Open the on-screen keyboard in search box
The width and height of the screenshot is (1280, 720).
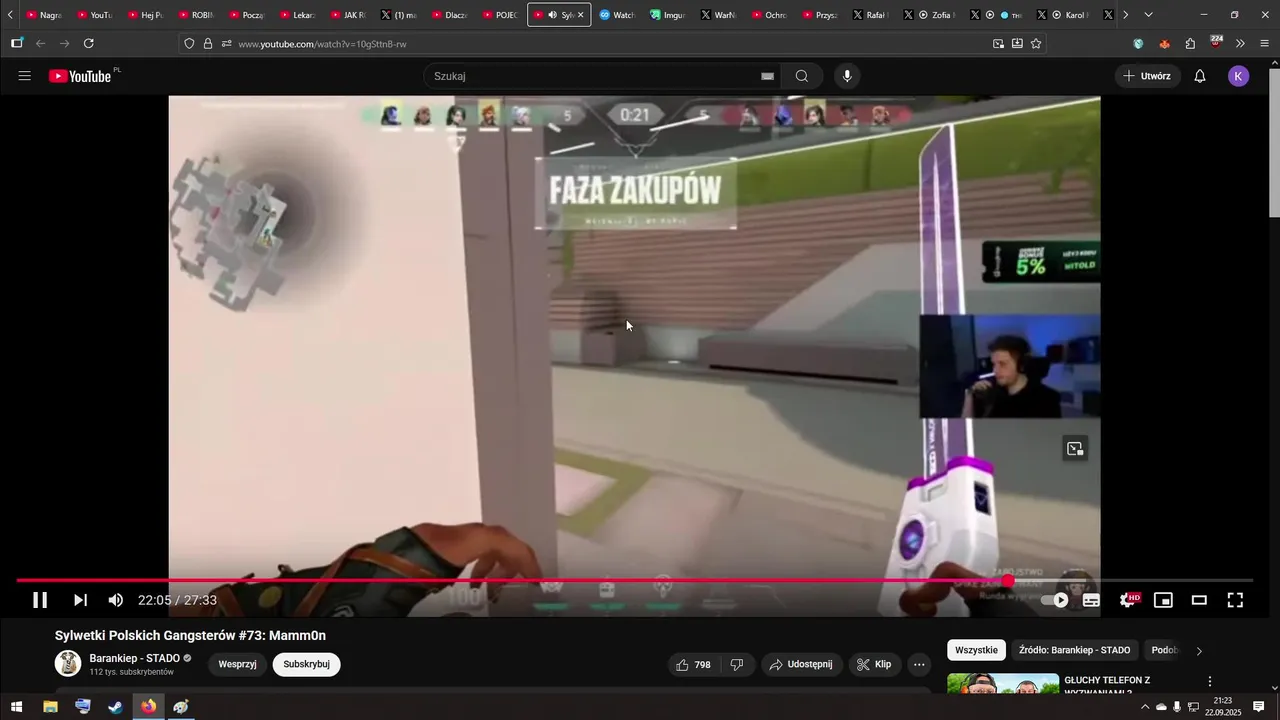[767, 76]
